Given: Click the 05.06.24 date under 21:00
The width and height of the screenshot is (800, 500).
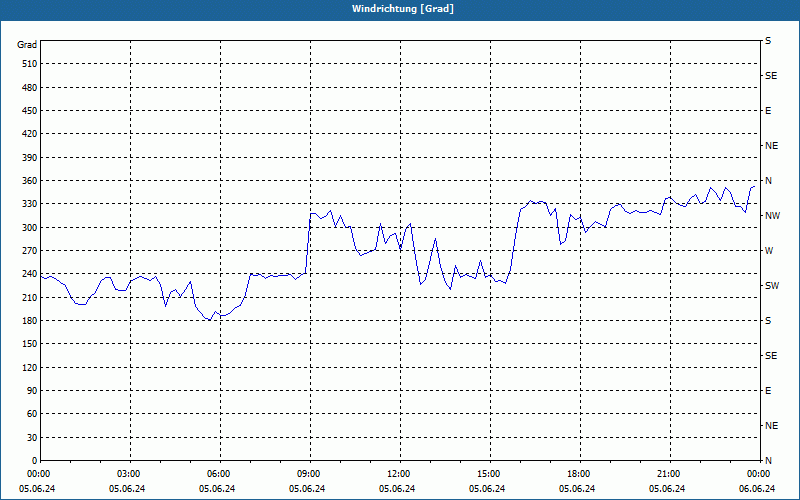Looking at the screenshot, I should 667,489.
